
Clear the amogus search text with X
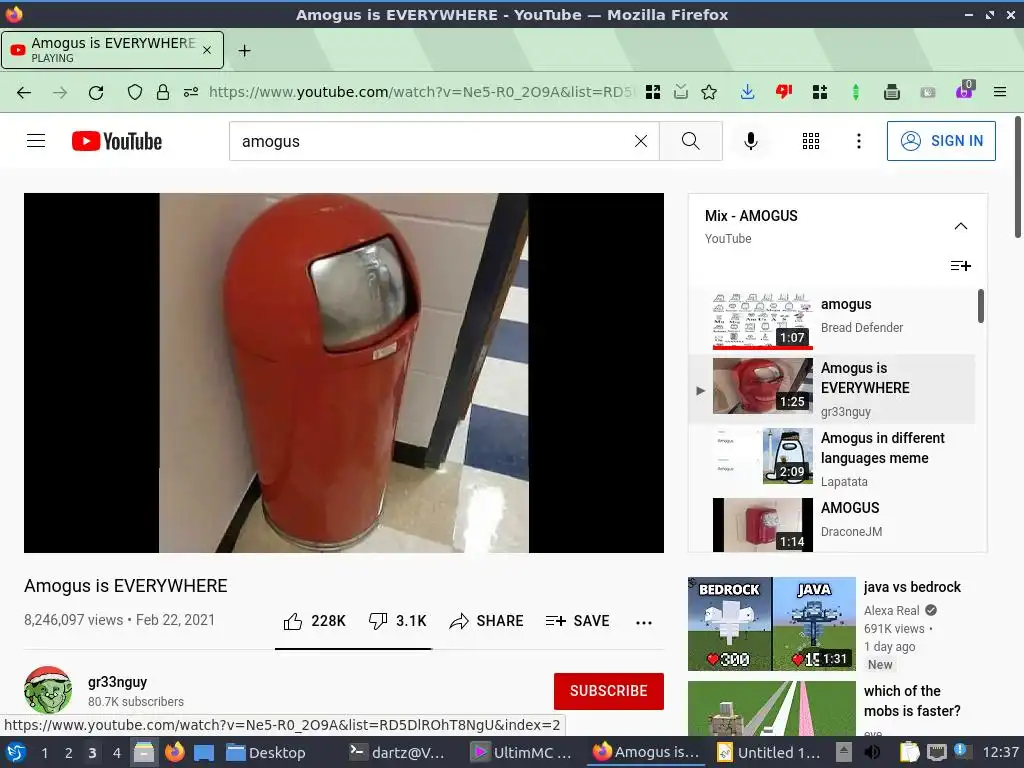point(641,141)
